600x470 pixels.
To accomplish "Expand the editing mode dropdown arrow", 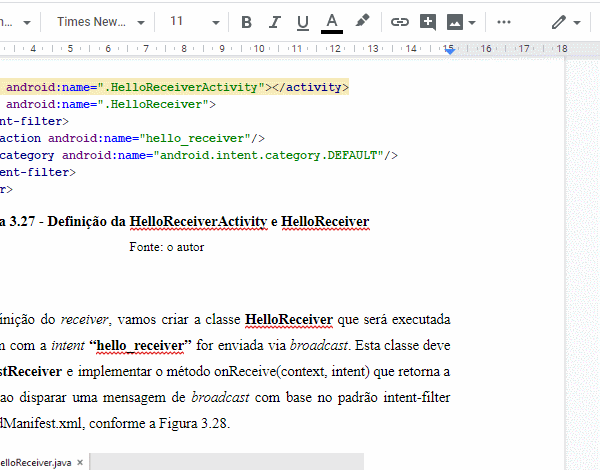I will [577, 23].
